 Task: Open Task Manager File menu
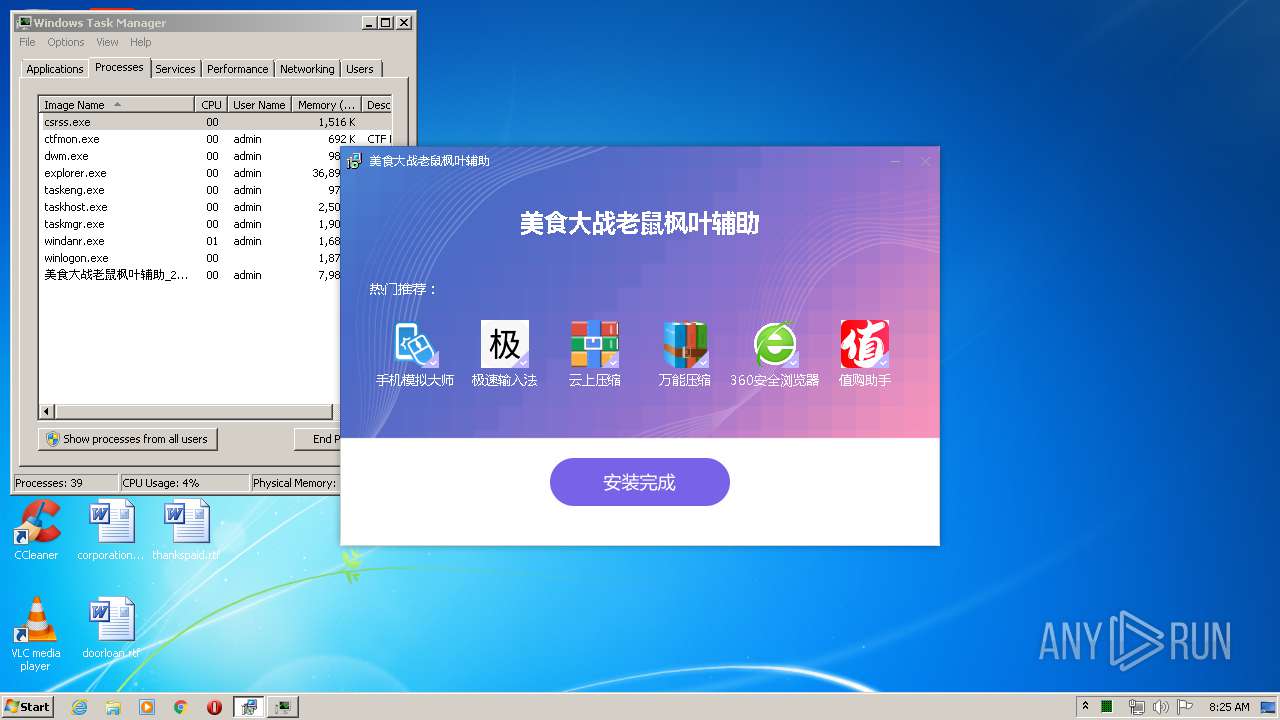tap(27, 42)
